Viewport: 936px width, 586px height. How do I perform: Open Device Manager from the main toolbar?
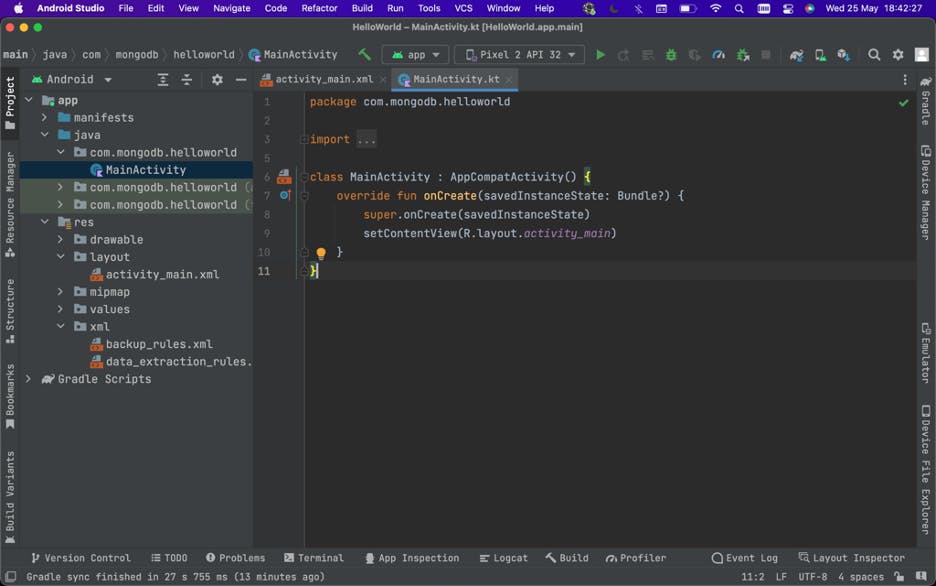pyautogui.click(x=820, y=55)
